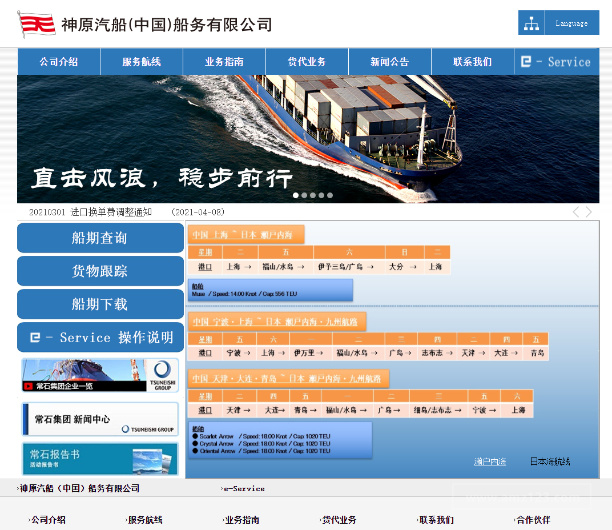Open 常石集团企业一览 video banner
This screenshot has height=530, width=612.
[100, 375]
